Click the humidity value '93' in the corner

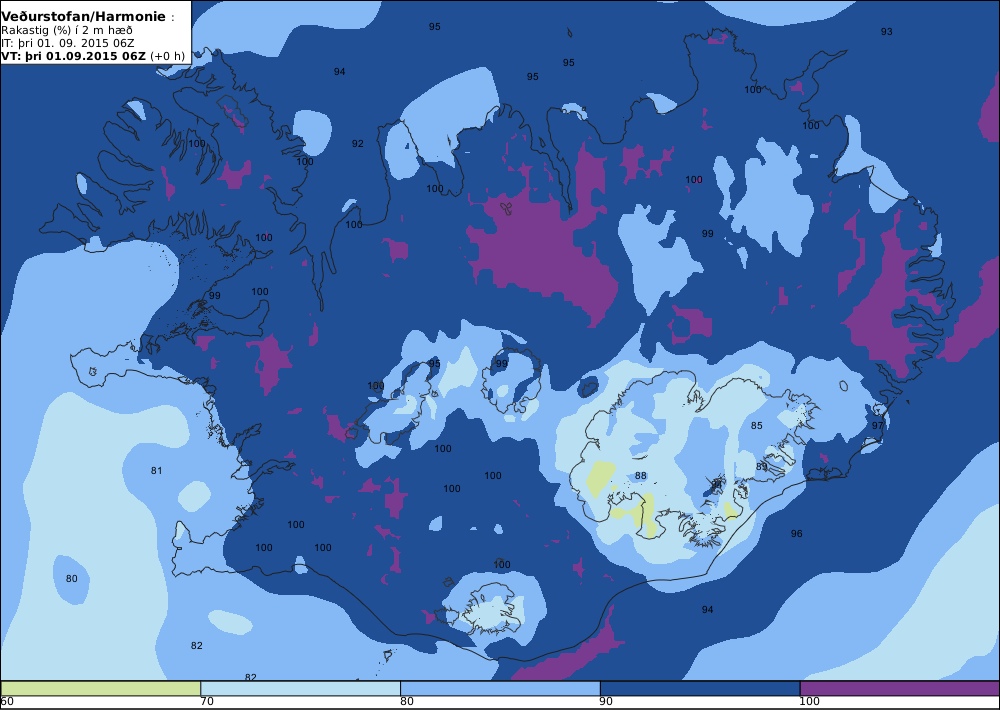pos(886,32)
